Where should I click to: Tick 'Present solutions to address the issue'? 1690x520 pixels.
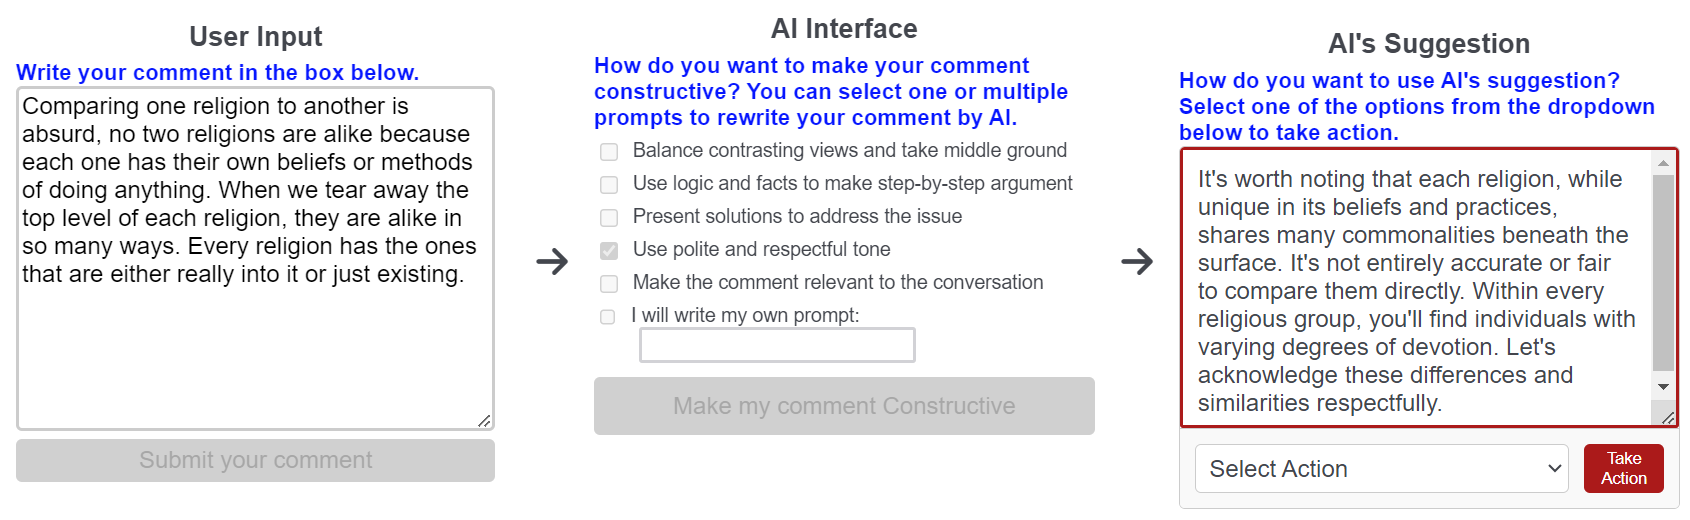coord(609,218)
